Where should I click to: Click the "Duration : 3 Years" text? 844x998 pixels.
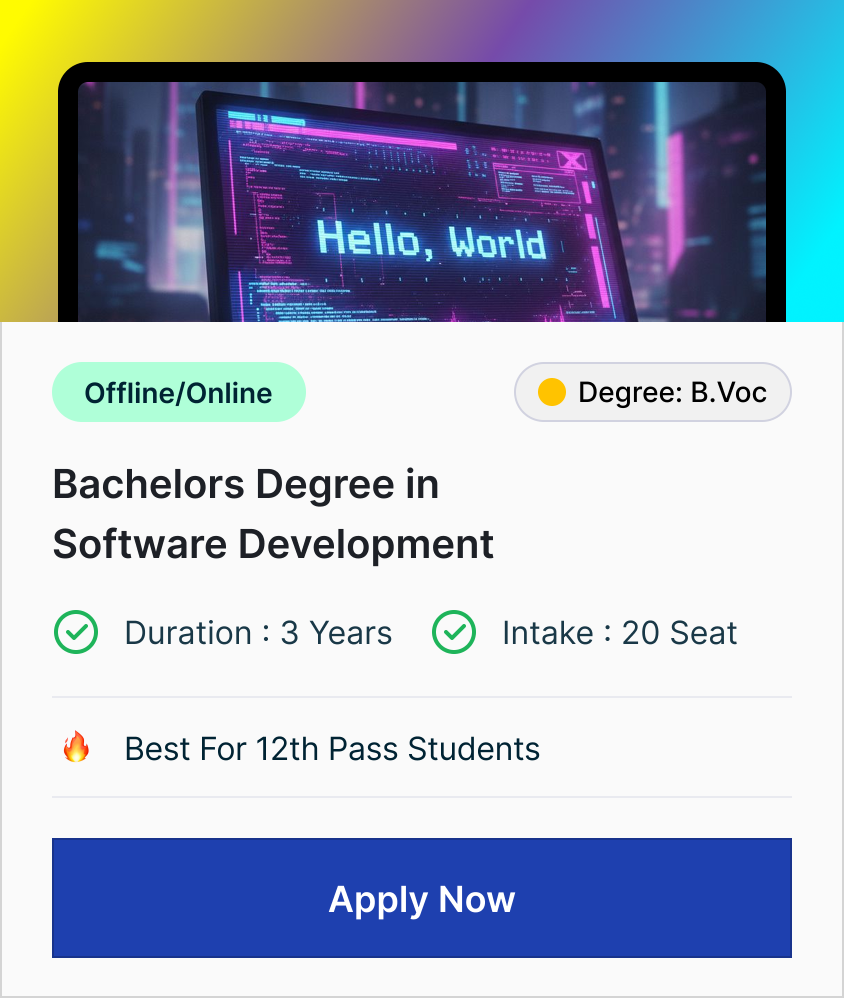point(258,633)
